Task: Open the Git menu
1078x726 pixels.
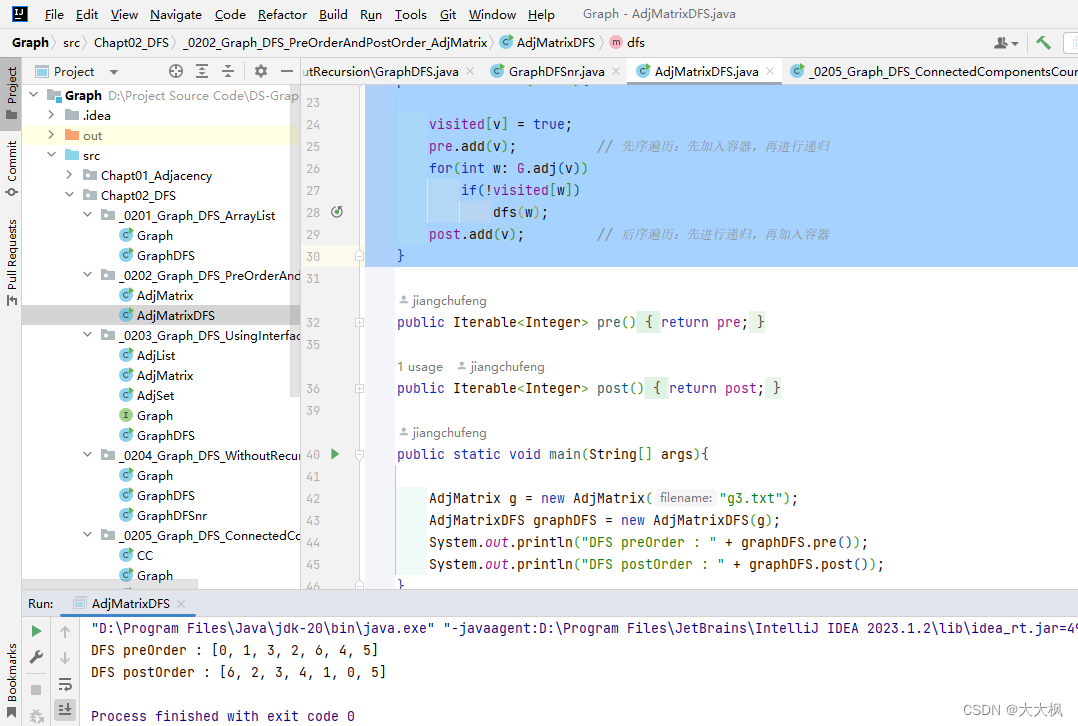Action: 448,14
